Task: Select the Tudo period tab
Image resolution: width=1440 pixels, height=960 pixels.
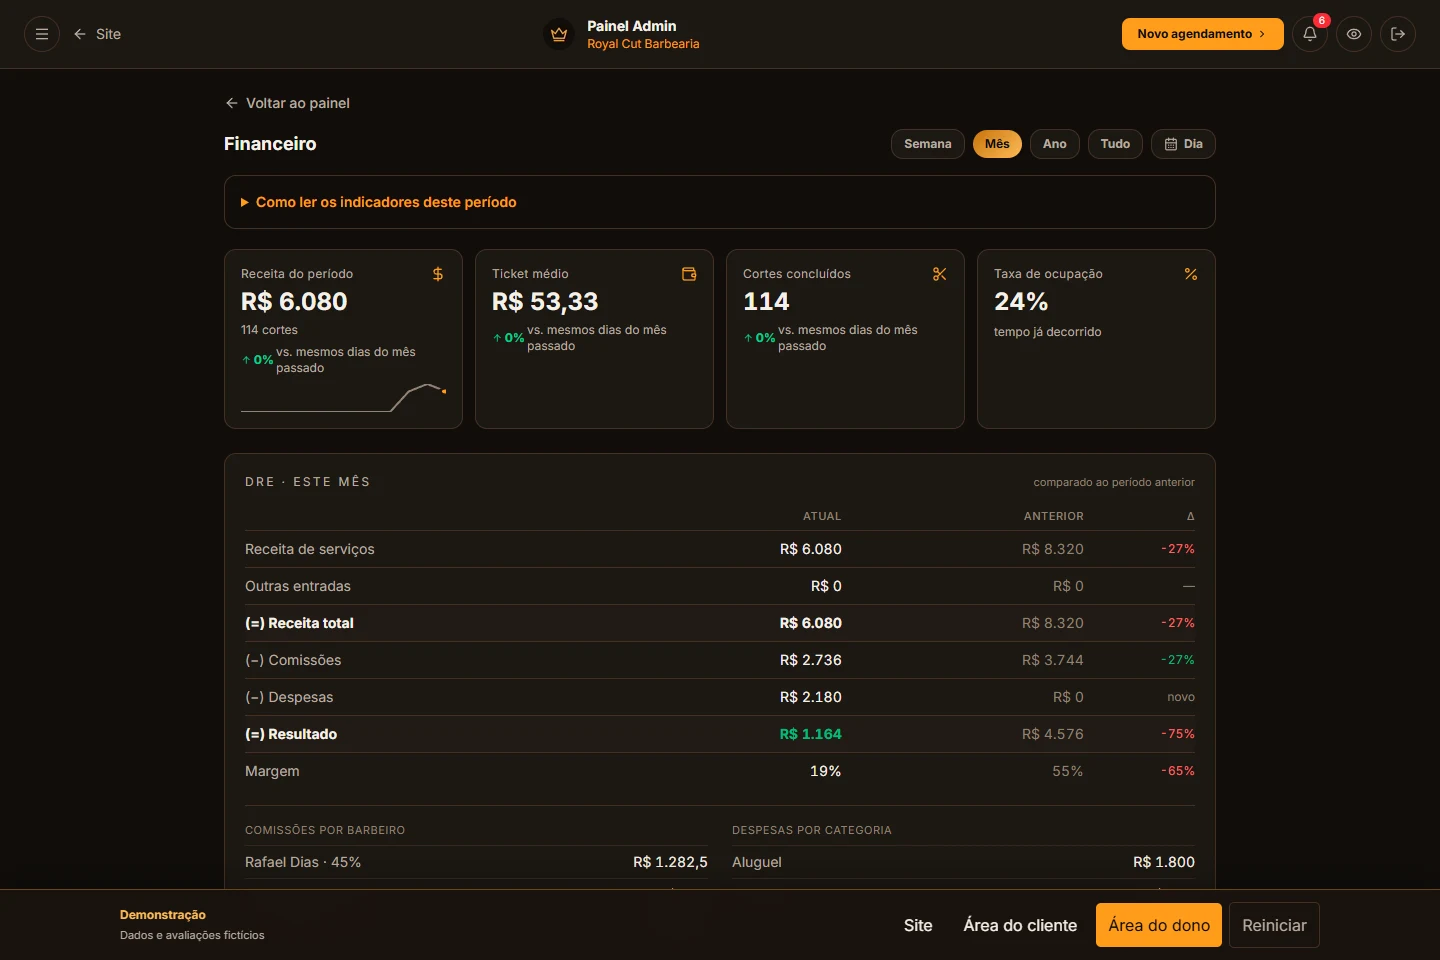Action: 1115,144
